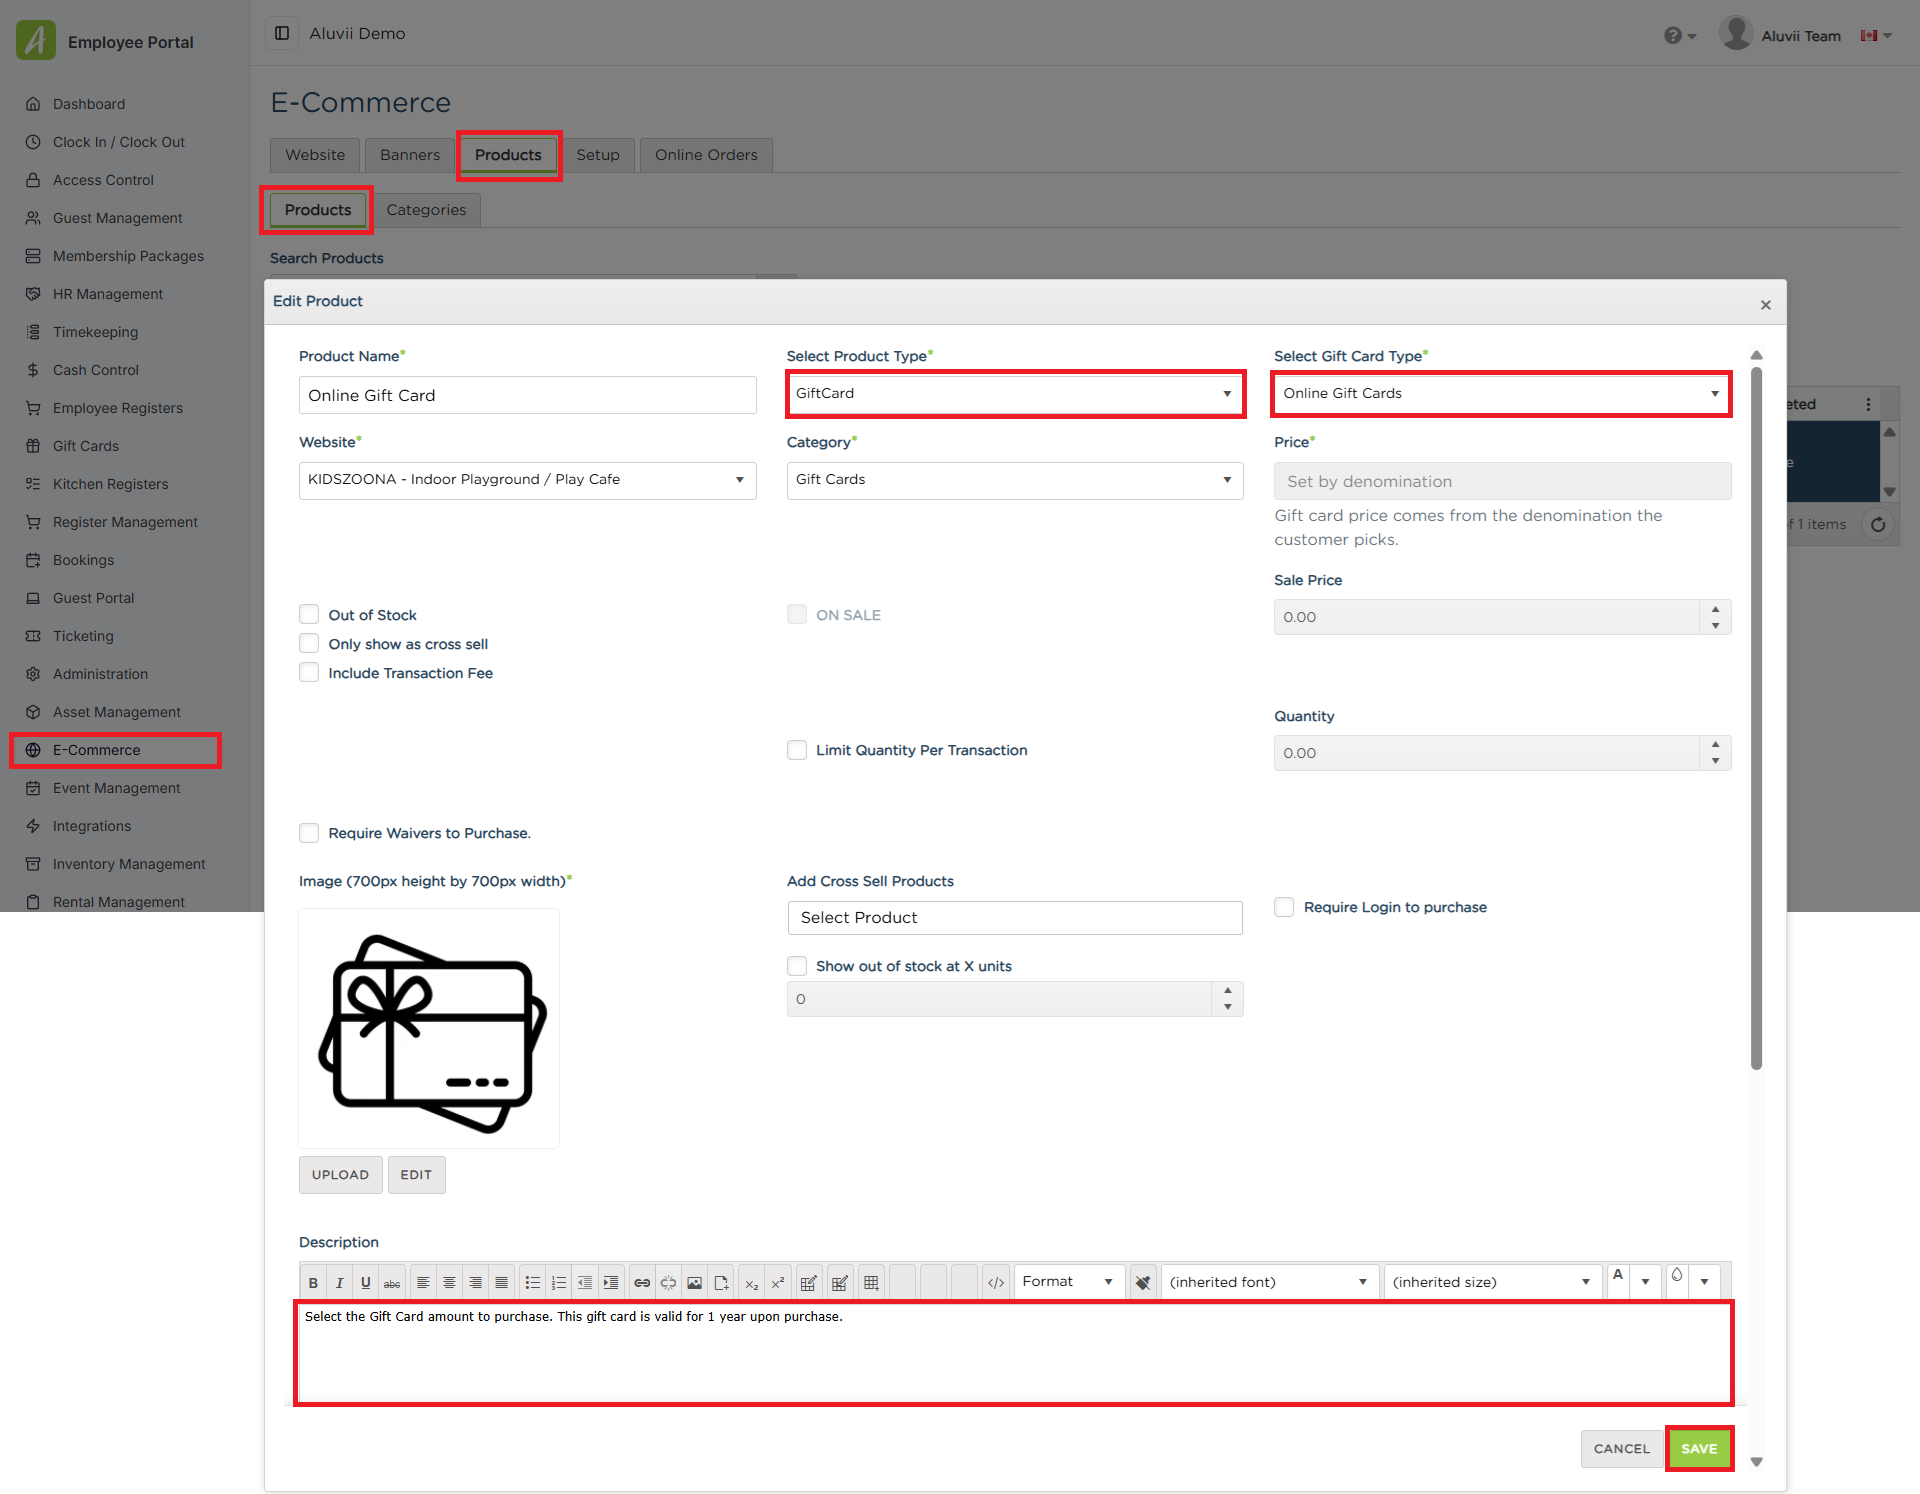Toggle bold formatting in description editor
Screen dimensions: 1920x1494
point(313,1282)
